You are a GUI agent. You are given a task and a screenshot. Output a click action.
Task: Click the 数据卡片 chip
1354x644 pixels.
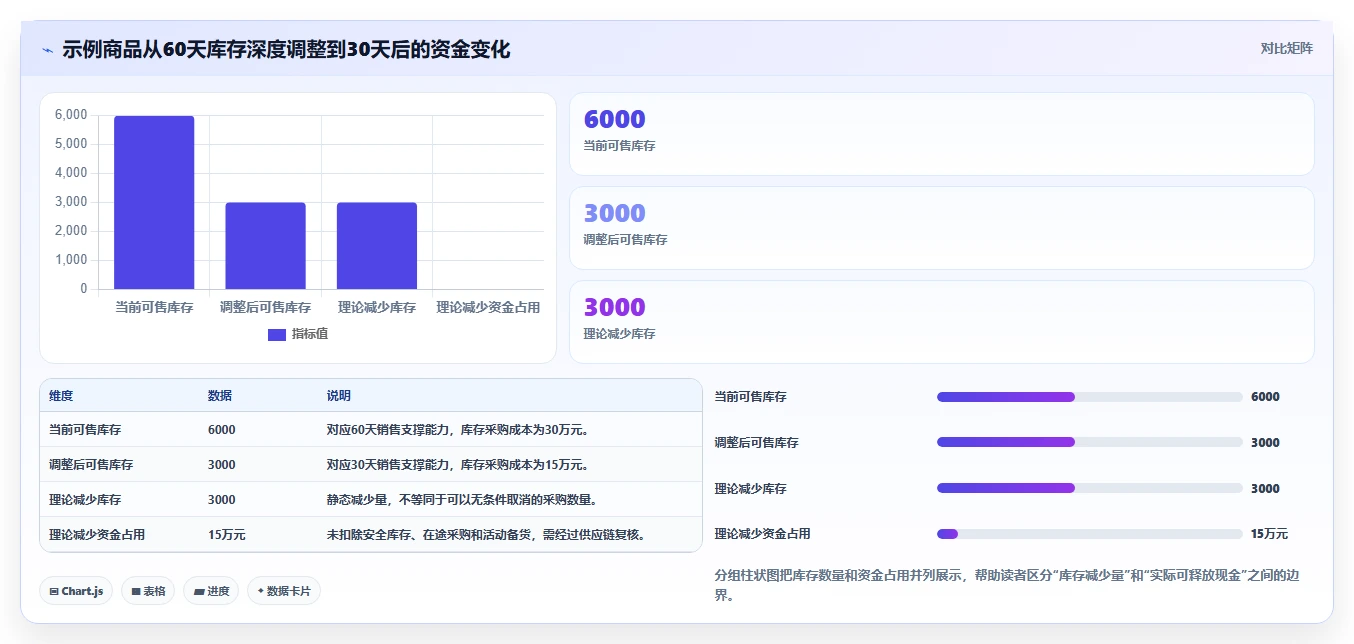tap(284, 591)
